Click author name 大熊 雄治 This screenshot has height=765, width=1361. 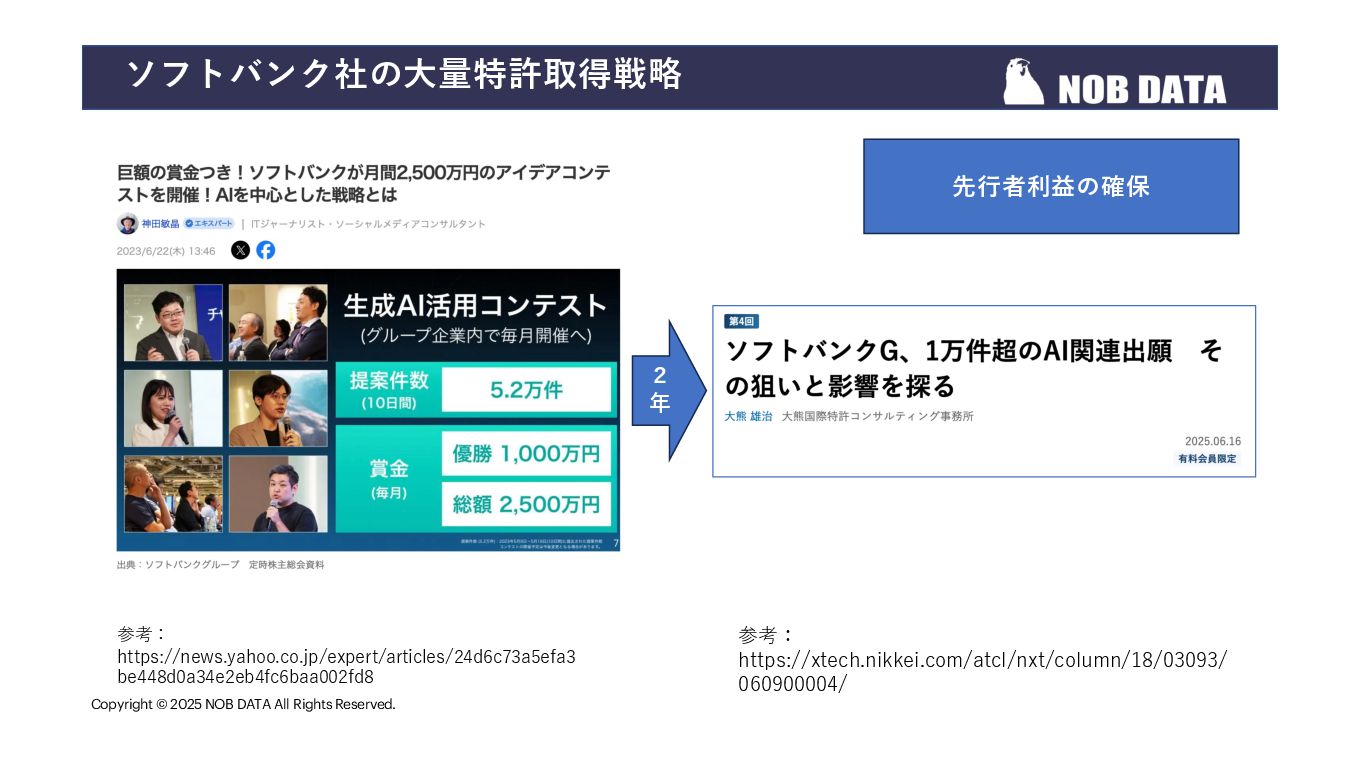pos(748,416)
